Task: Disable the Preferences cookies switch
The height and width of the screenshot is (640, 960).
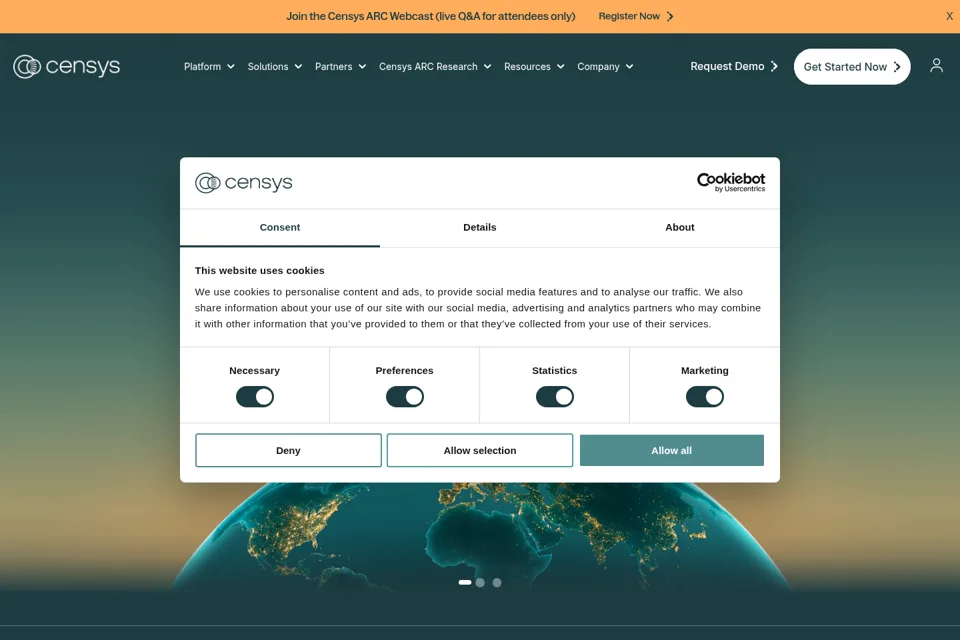Action: point(405,397)
